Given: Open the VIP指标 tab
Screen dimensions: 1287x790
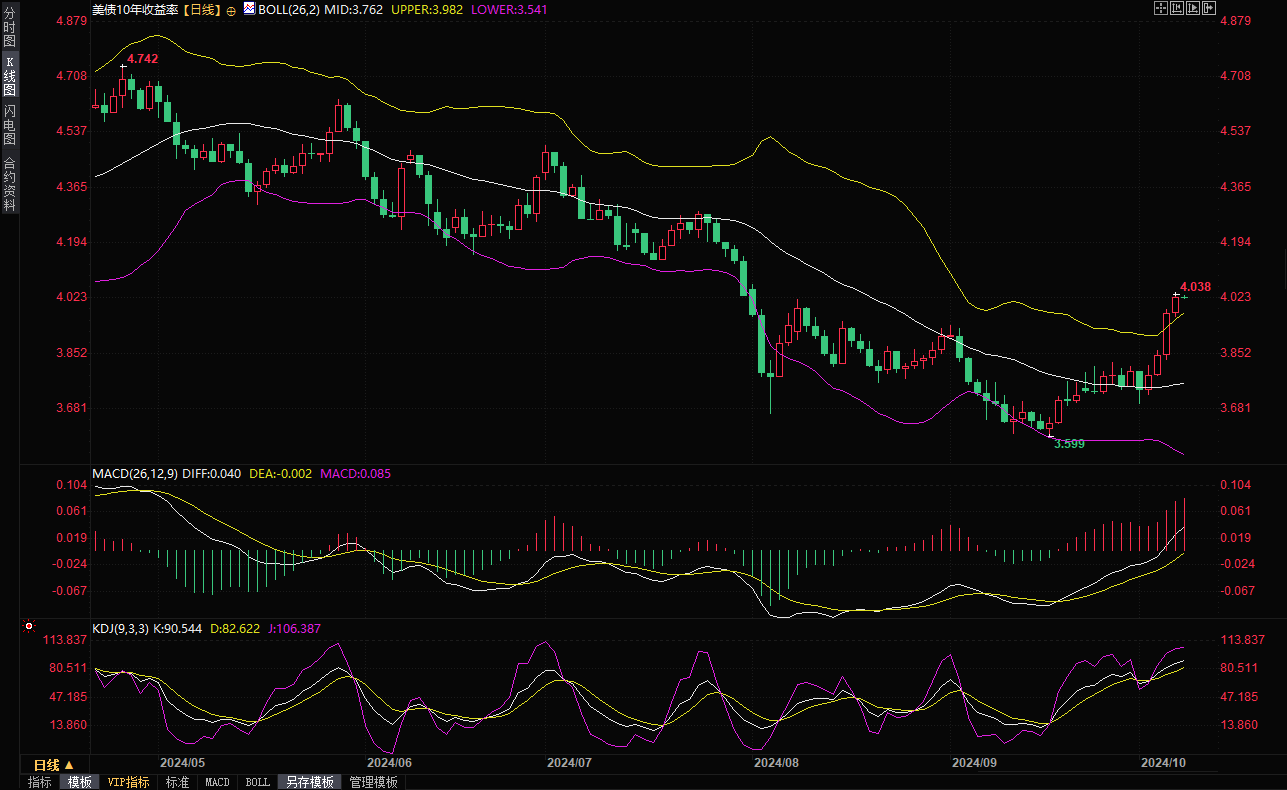Looking at the screenshot, I should [128, 782].
